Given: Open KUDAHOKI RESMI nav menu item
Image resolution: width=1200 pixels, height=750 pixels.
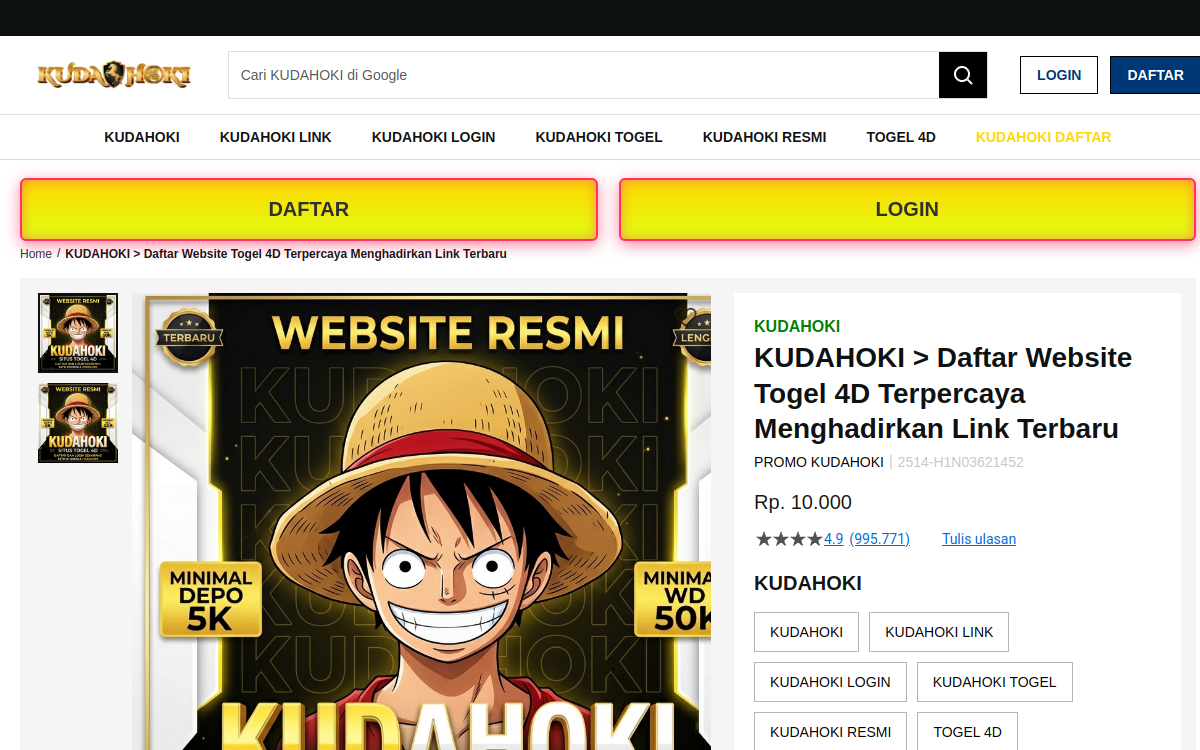Looking at the screenshot, I should pyautogui.click(x=765, y=137).
